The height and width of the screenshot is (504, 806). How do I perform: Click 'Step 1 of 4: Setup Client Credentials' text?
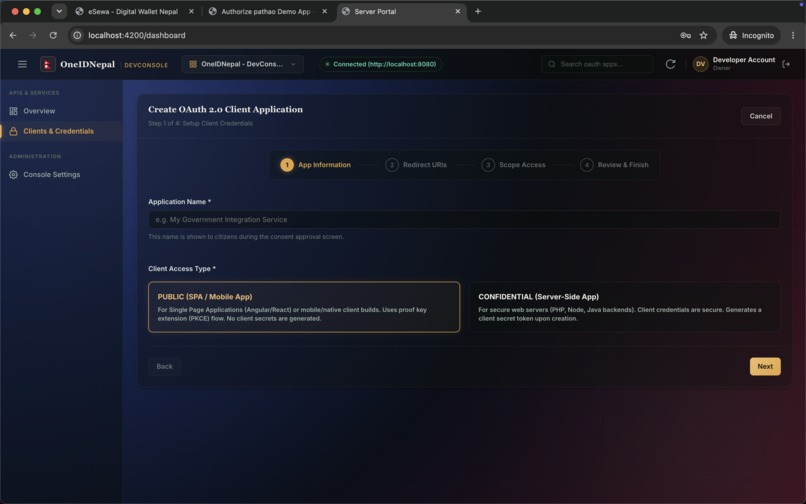tap(200, 123)
